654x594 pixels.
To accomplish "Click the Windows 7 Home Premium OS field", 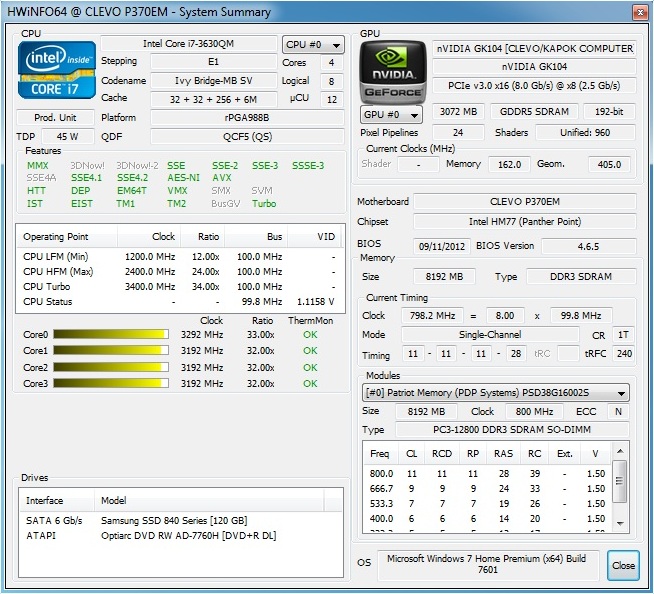I will (488, 565).
